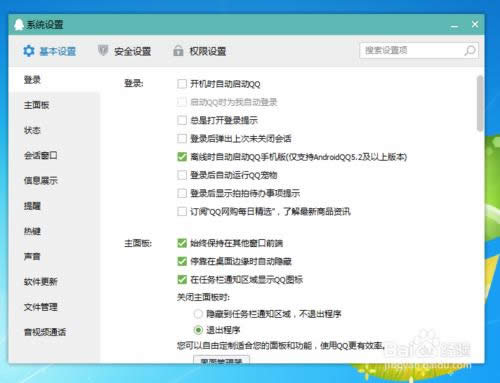This screenshot has width=500, height=383.
Task: Select 隐藏到任务栏通知区域 radio option
Action: coord(198,314)
